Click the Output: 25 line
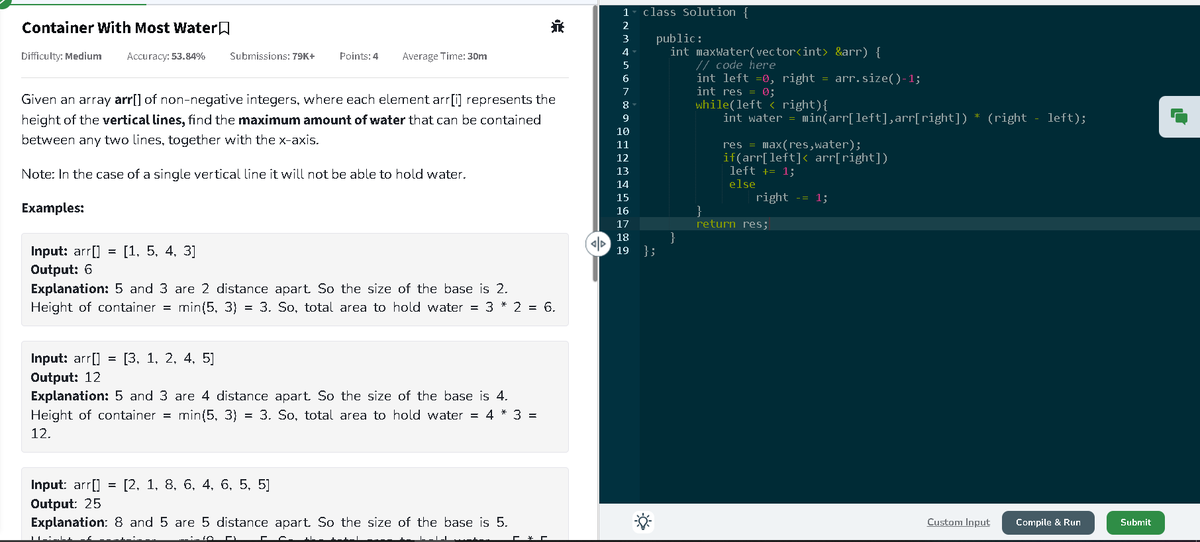The height and width of the screenshot is (542, 1200). coord(66,504)
